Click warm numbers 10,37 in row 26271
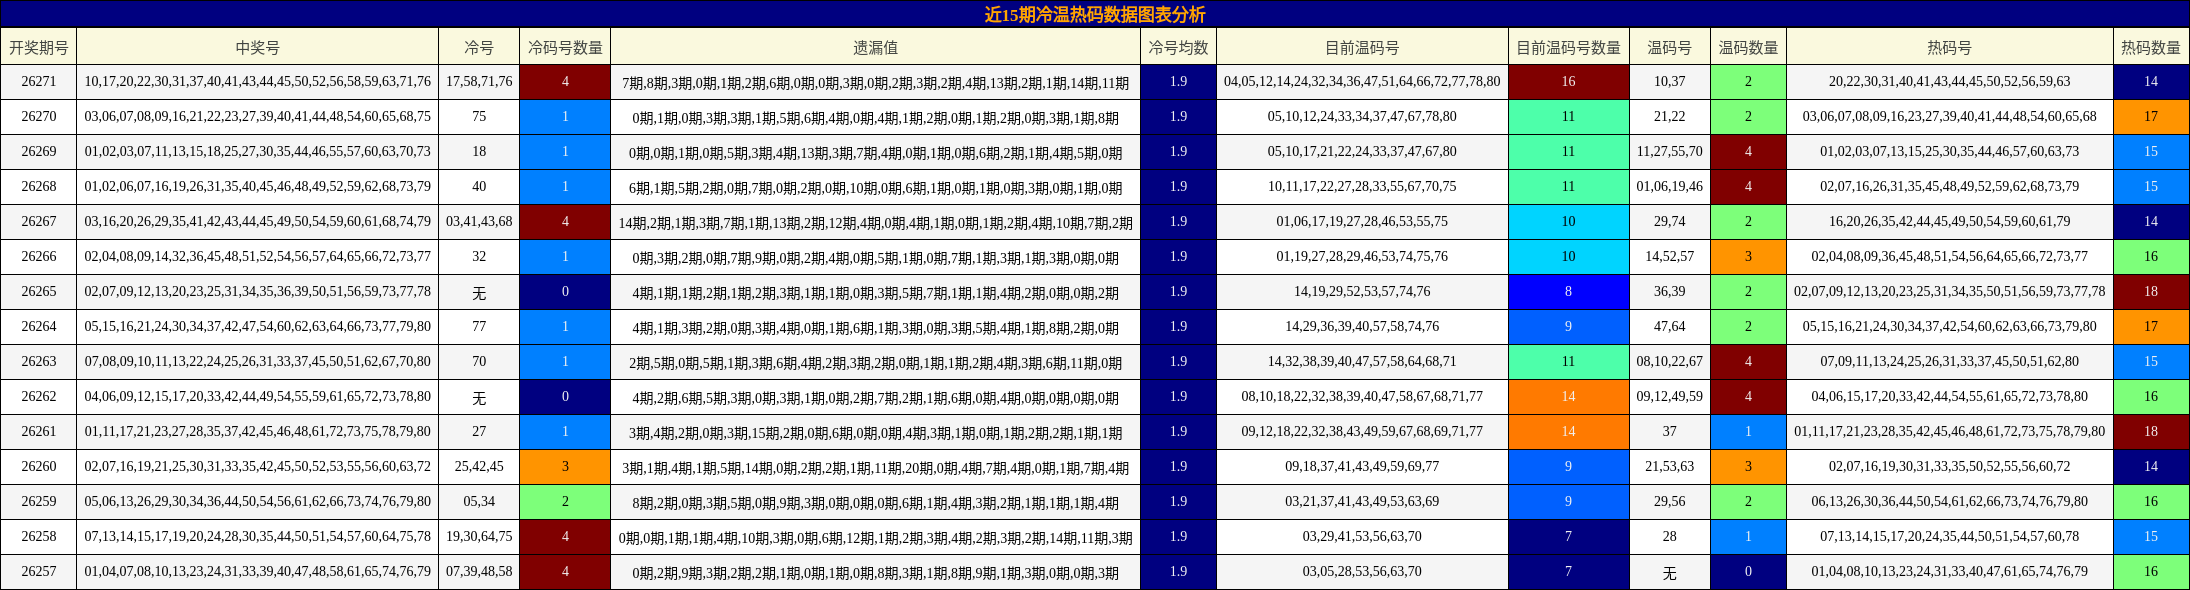Screen dimensions: 2190x590 tap(1669, 82)
